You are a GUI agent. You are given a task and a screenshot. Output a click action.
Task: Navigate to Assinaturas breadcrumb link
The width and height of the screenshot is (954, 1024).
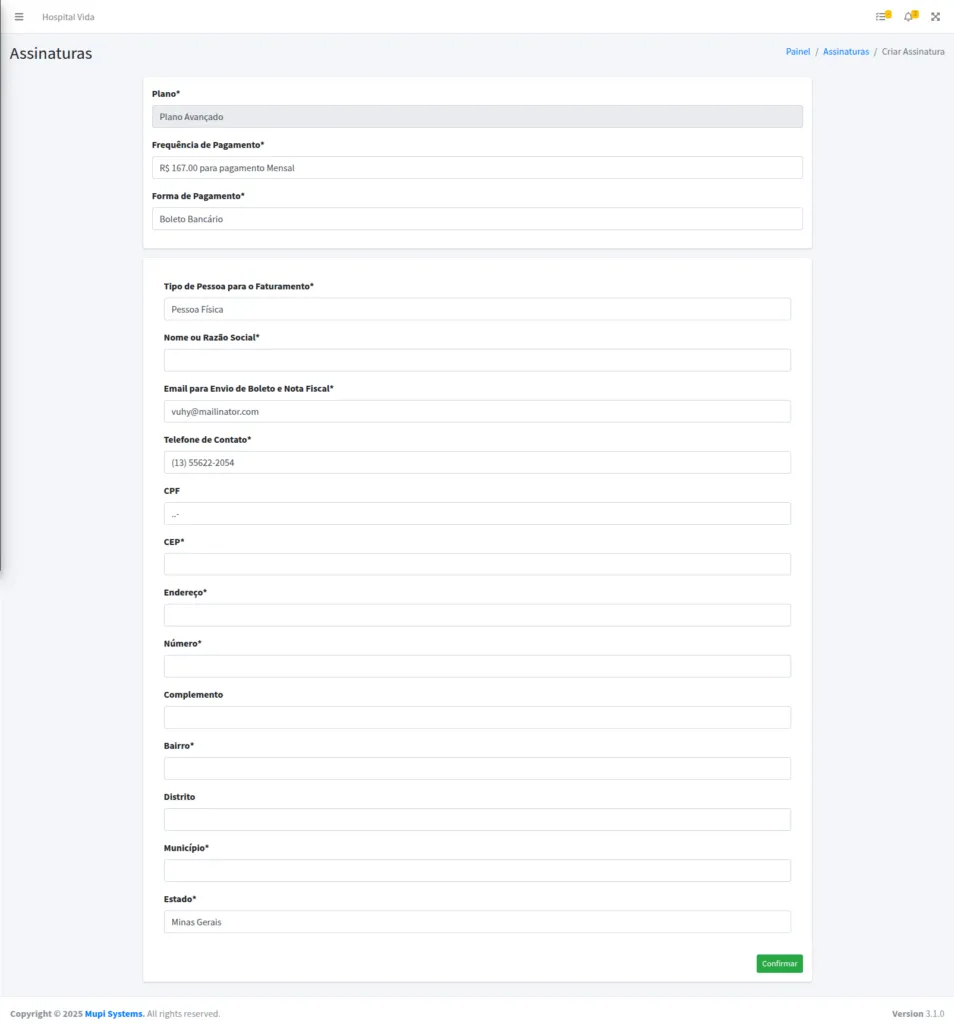(x=846, y=51)
